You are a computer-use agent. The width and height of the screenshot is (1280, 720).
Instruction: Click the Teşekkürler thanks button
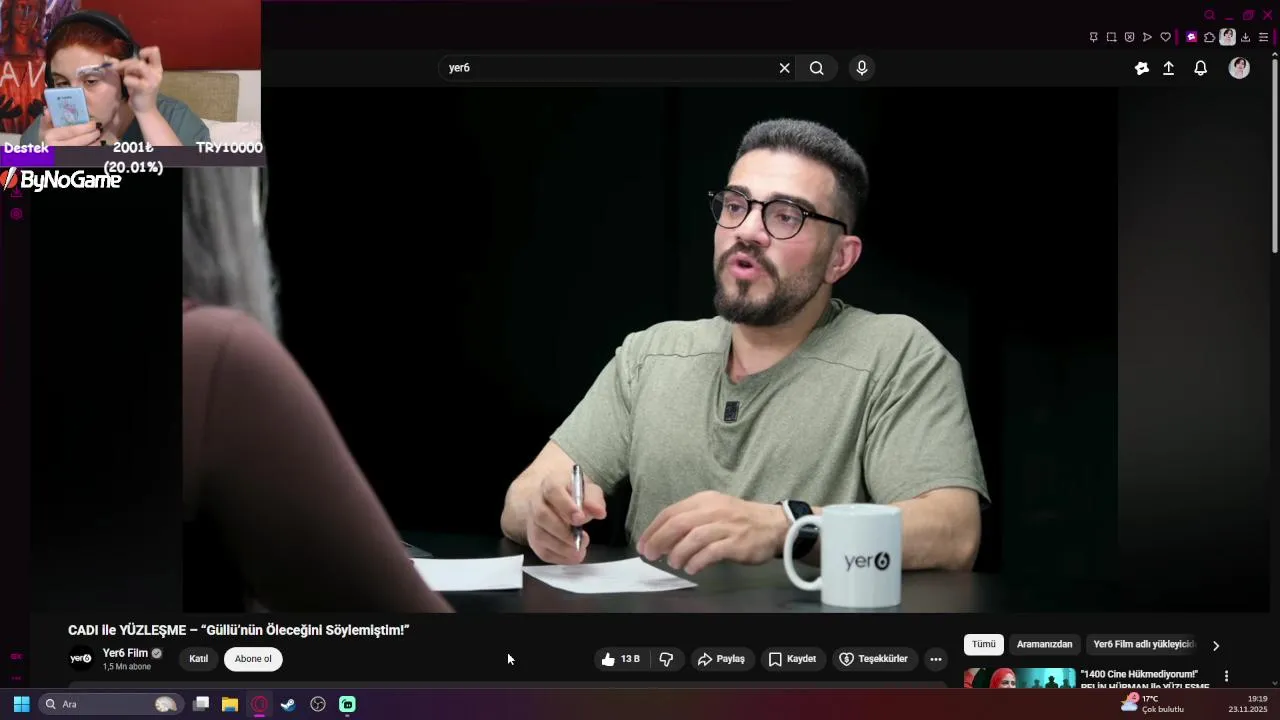tap(873, 659)
